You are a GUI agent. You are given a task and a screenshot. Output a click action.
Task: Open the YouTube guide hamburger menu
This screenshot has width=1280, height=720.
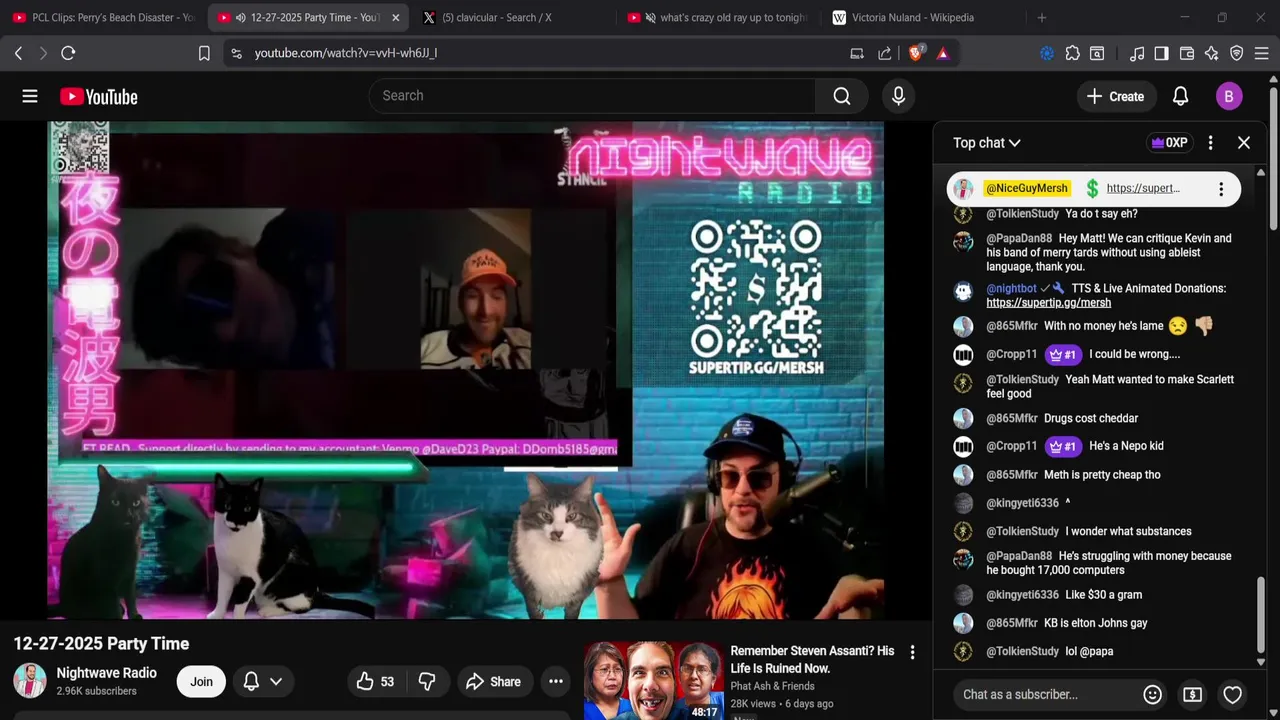pyautogui.click(x=30, y=96)
